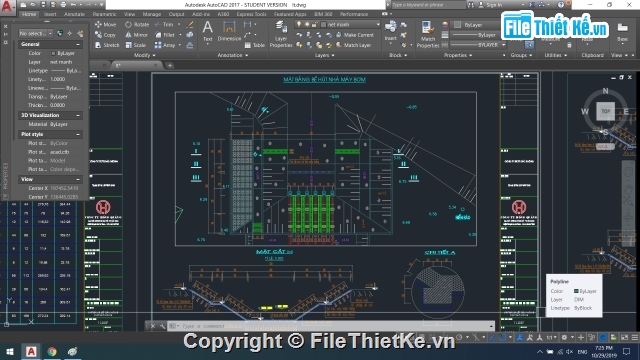The height and width of the screenshot is (360, 640).
Task: Click the Erase tool icon
Action: (190, 25)
